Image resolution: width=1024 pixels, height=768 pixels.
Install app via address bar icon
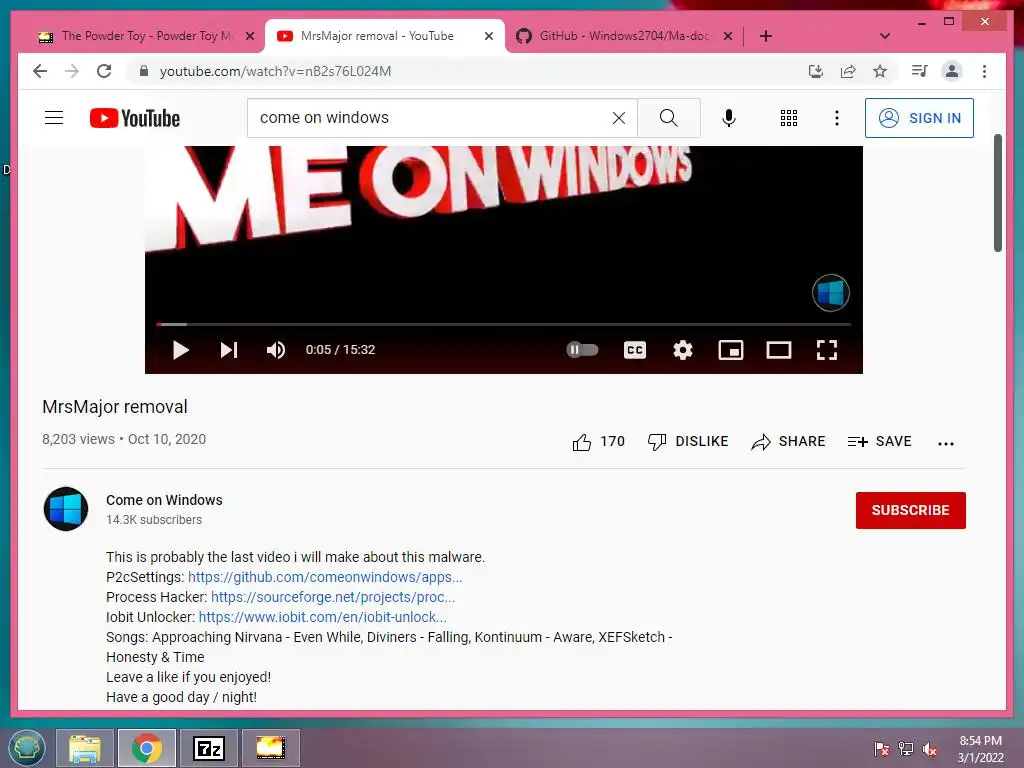pos(816,71)
